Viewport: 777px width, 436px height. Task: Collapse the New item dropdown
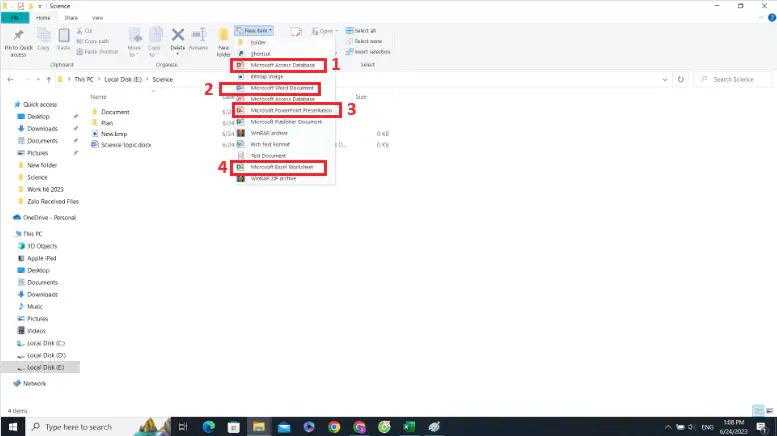(254, 31)
